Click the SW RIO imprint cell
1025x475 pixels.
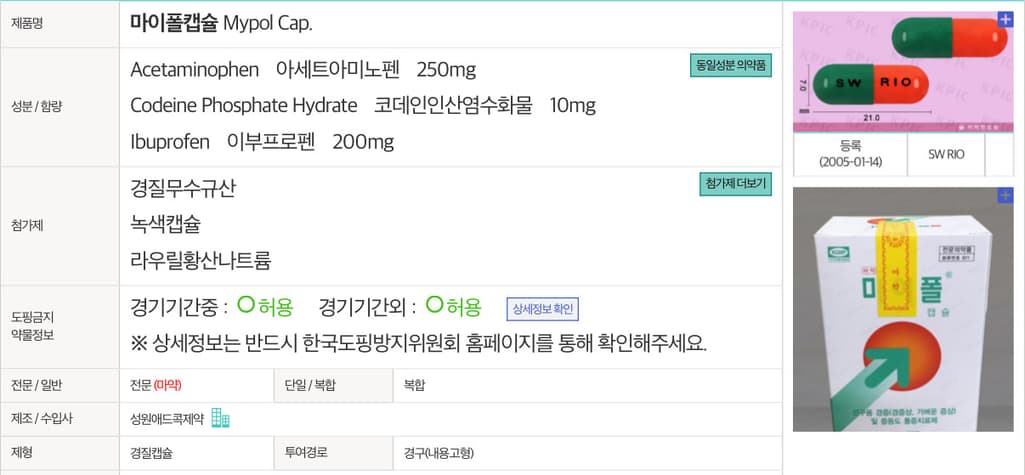(x=946, y=154)
